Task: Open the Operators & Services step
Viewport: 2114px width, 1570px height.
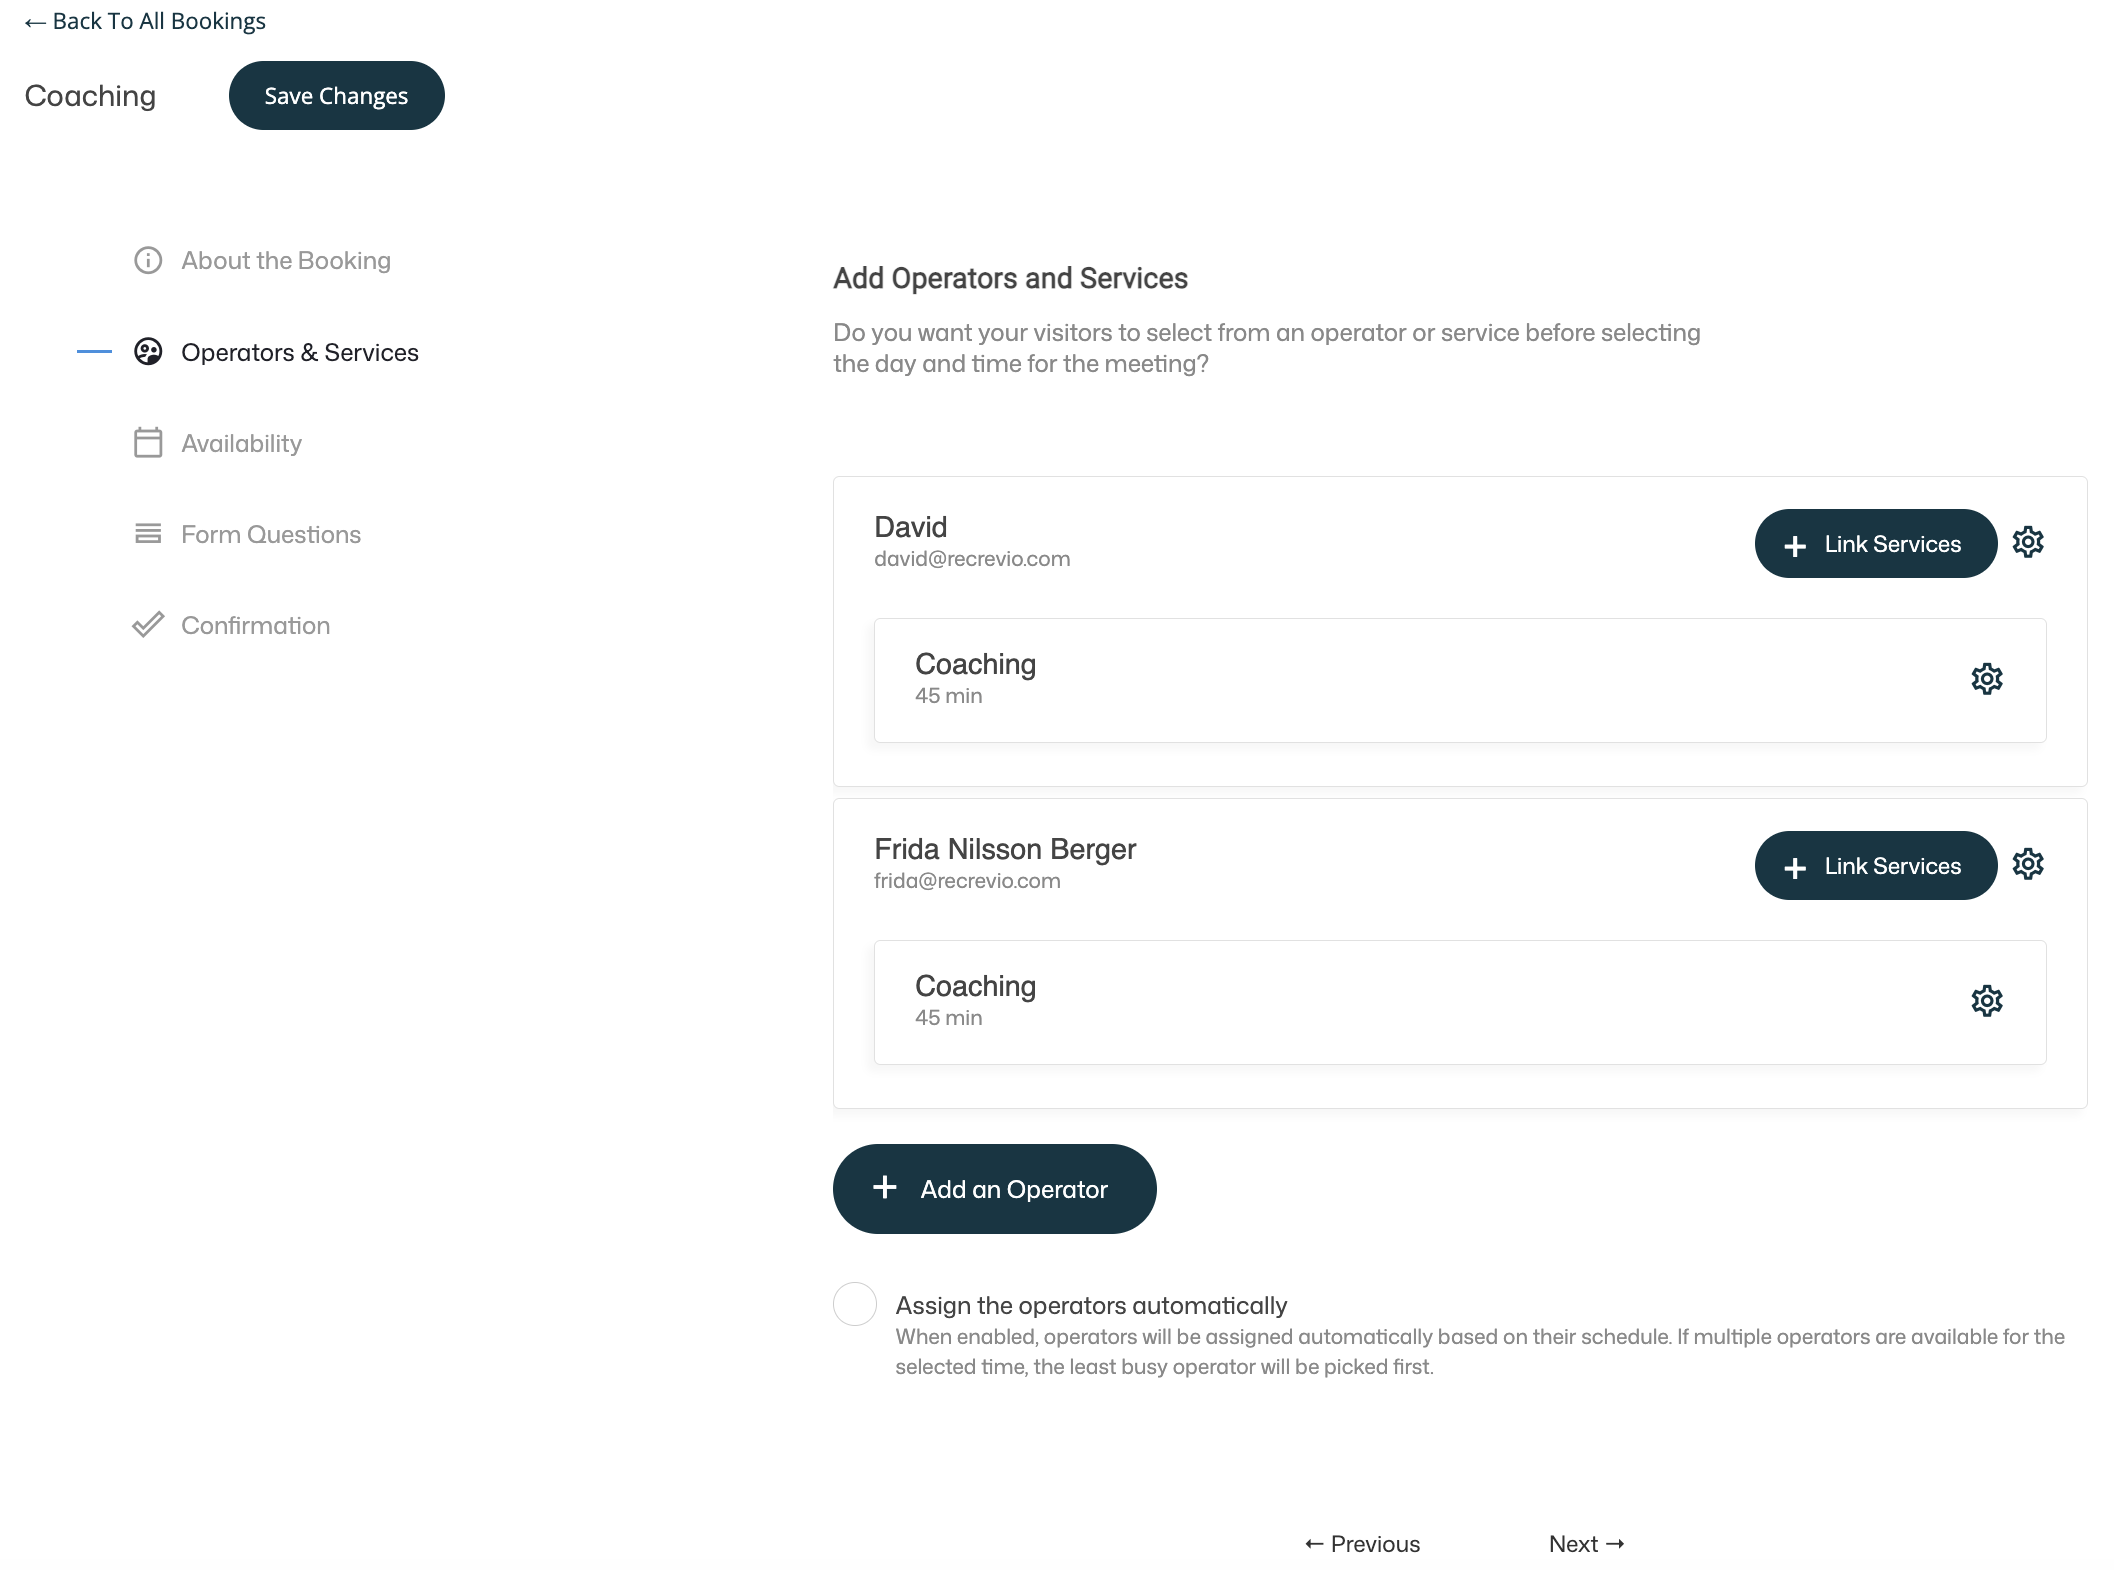Action: point(299,353)
